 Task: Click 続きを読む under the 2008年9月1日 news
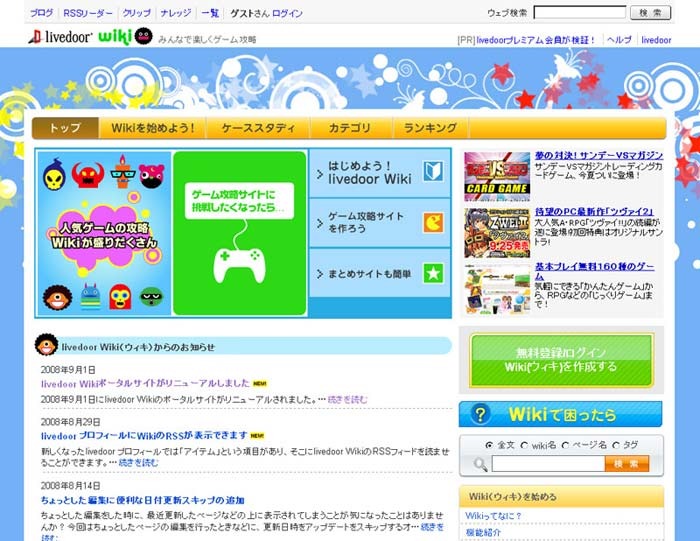(x=348, y=400)
